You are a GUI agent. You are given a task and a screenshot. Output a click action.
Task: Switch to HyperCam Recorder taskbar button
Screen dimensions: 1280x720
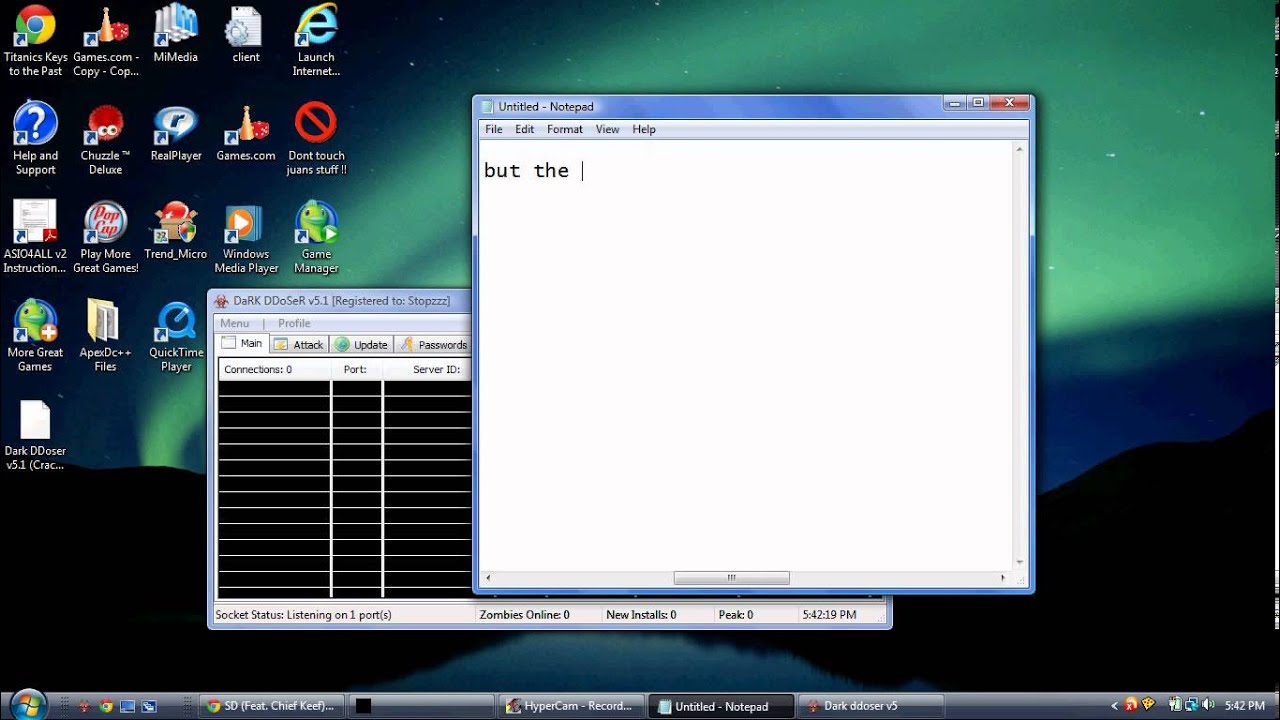[x=570, y=706]
